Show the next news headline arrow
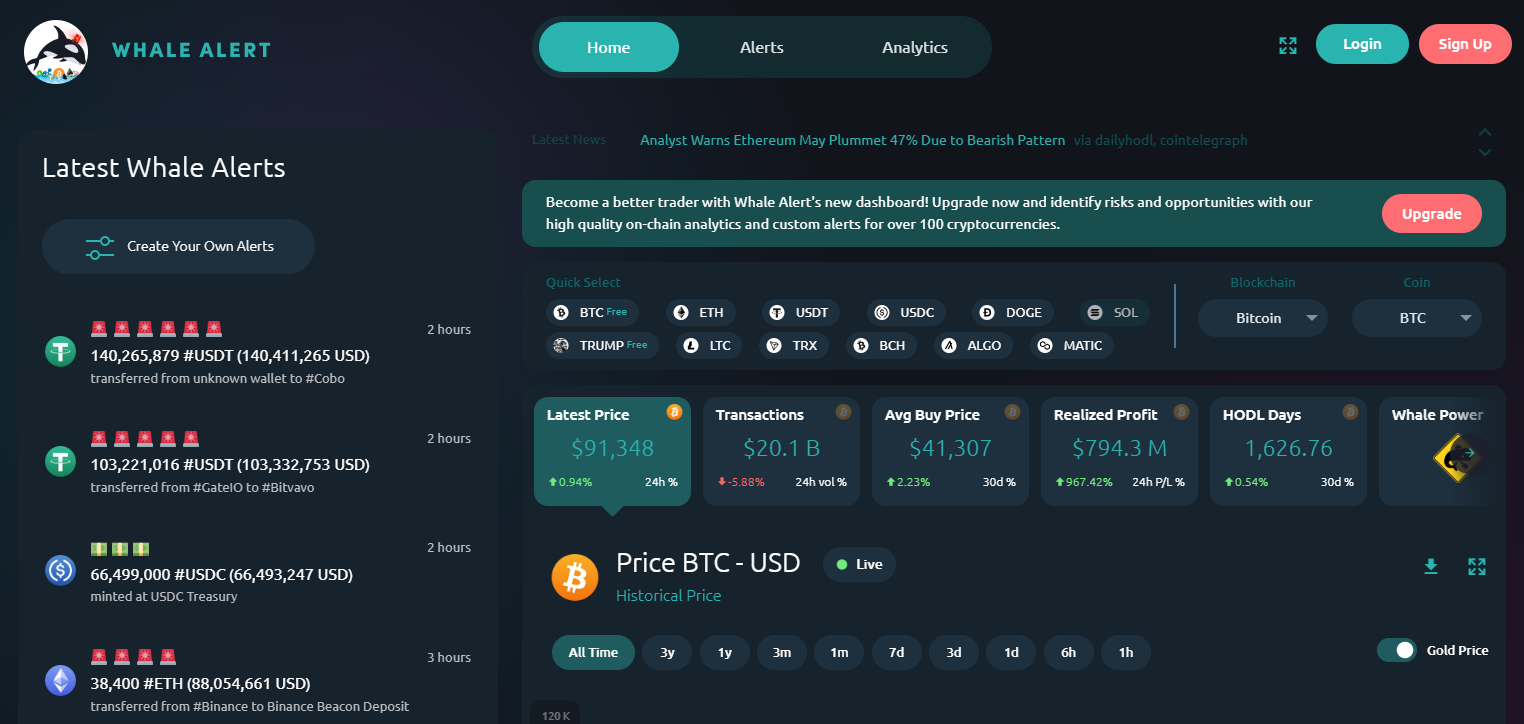The image size is (1524, 724). (1485, 152)
